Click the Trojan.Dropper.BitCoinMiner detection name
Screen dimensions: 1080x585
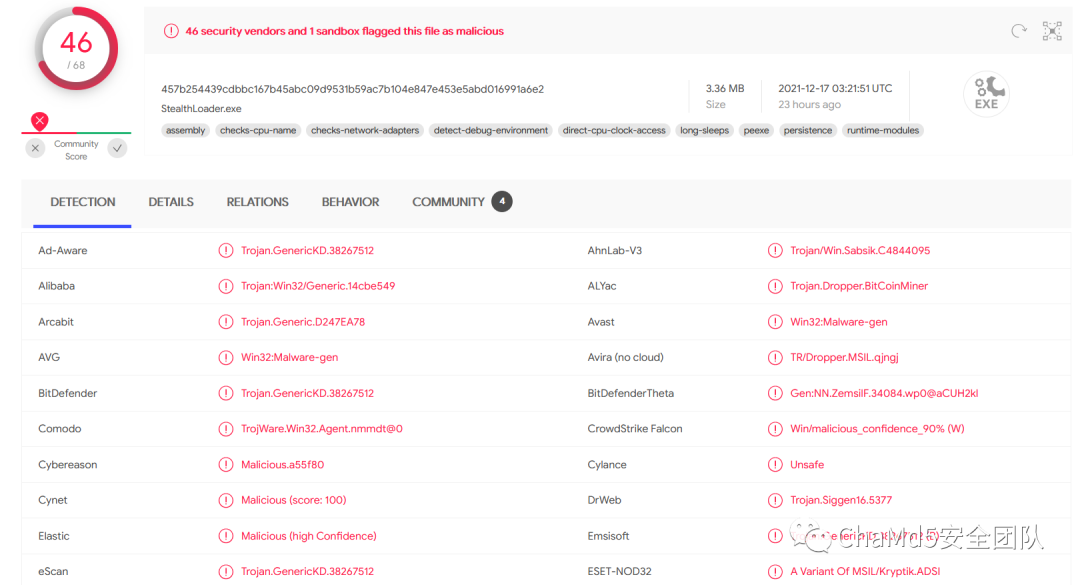pyautogui.click(x=859, y=286)
